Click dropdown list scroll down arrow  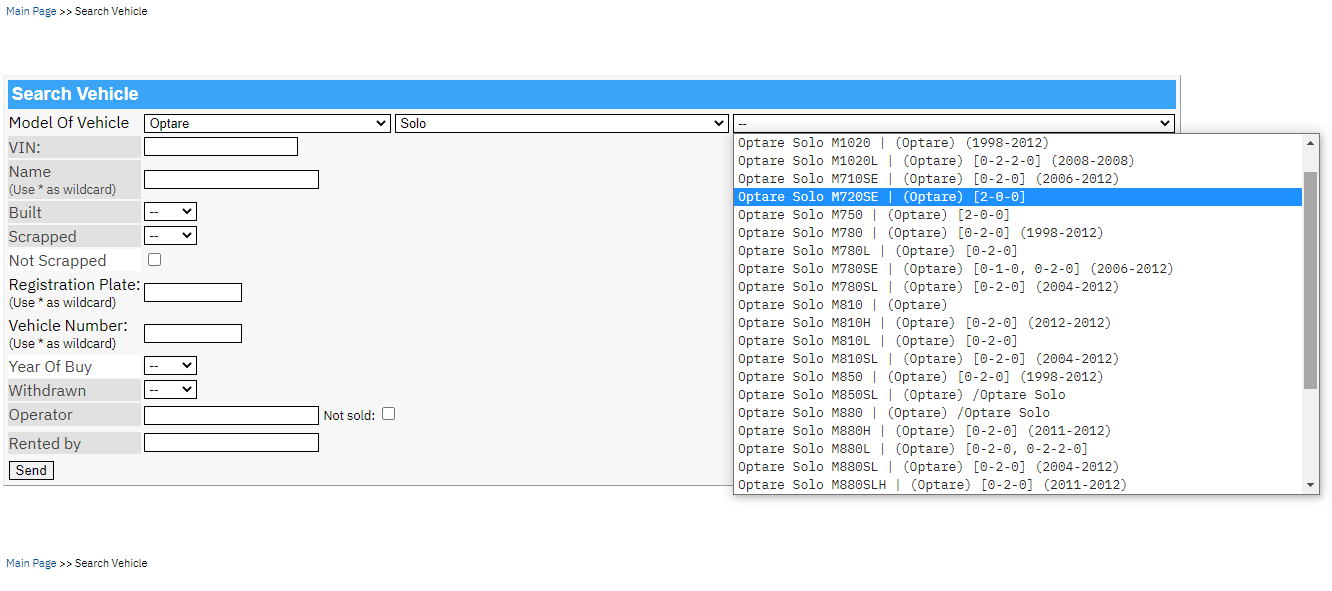[x=1311, y=485]
